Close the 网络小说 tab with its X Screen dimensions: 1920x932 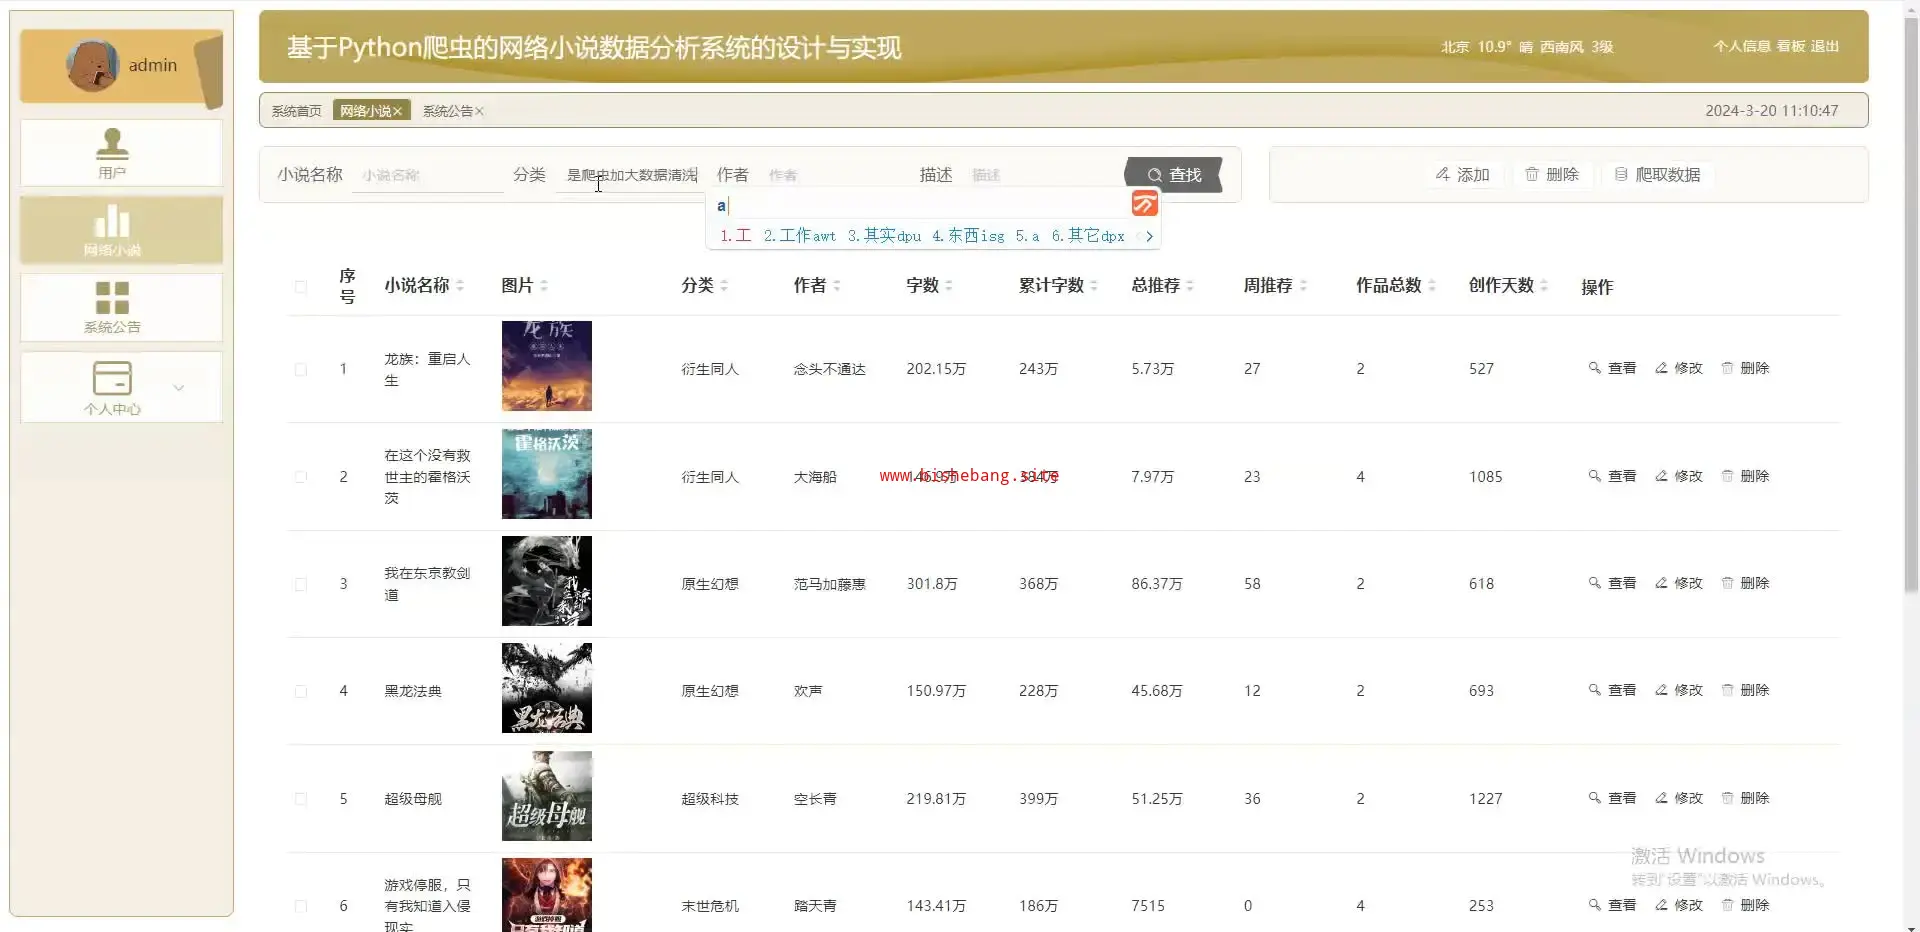[397, 111]
